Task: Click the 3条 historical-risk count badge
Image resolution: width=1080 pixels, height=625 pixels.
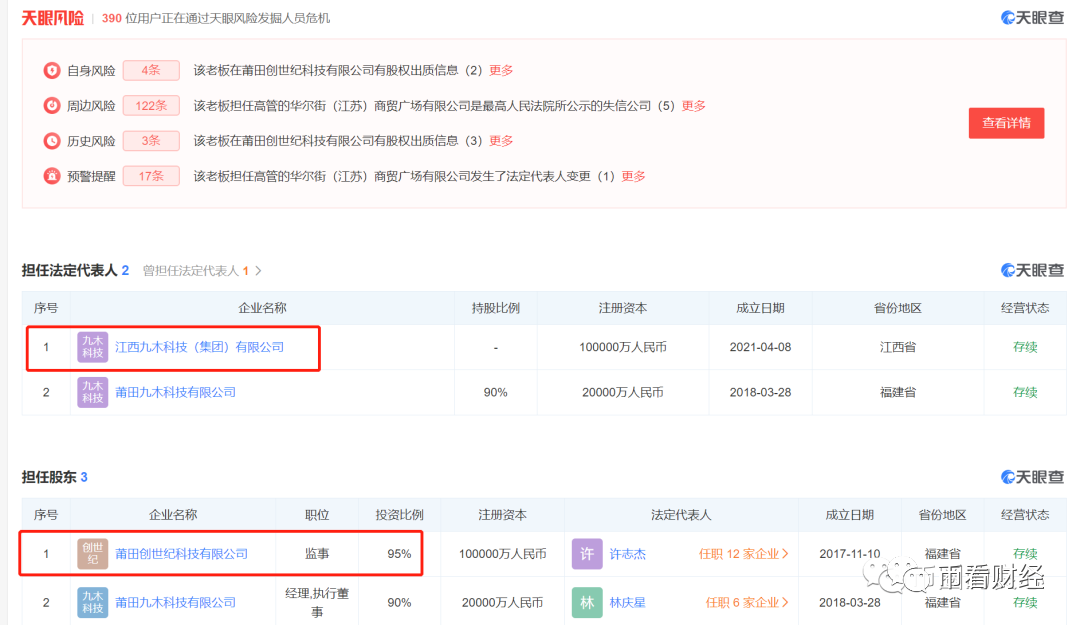Action: (x=151, y=141)
